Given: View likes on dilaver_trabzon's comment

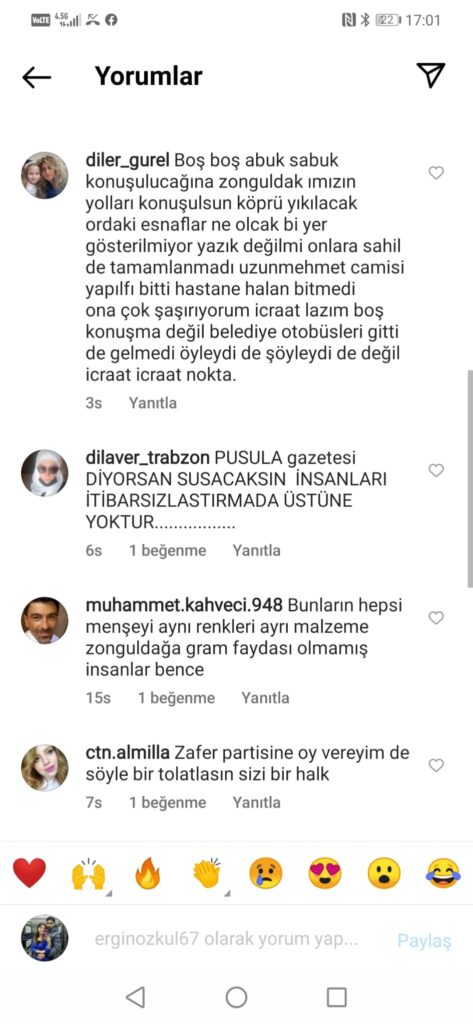Looking at the screenshot, I should coord(167,551).
